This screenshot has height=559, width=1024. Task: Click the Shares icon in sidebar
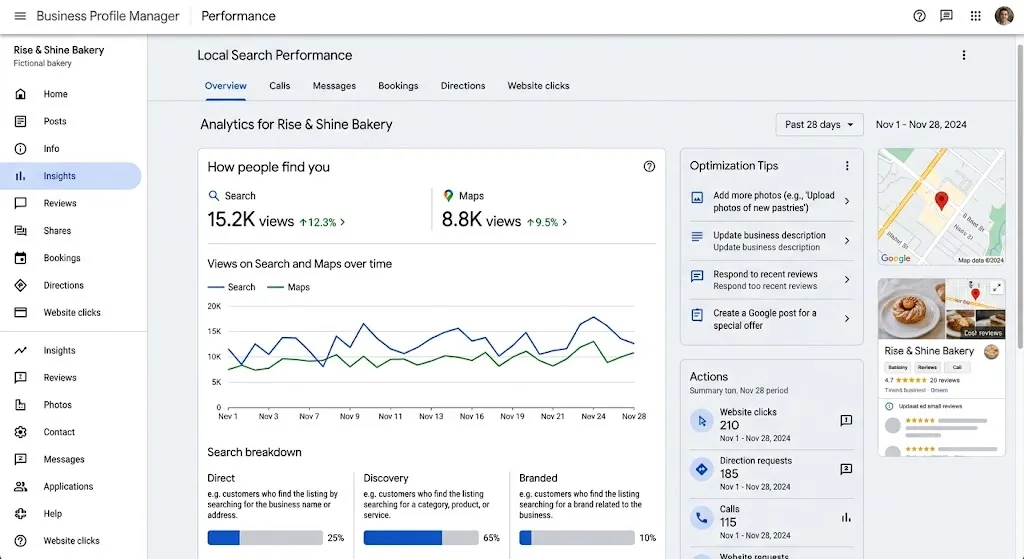[x=20, y=231]
